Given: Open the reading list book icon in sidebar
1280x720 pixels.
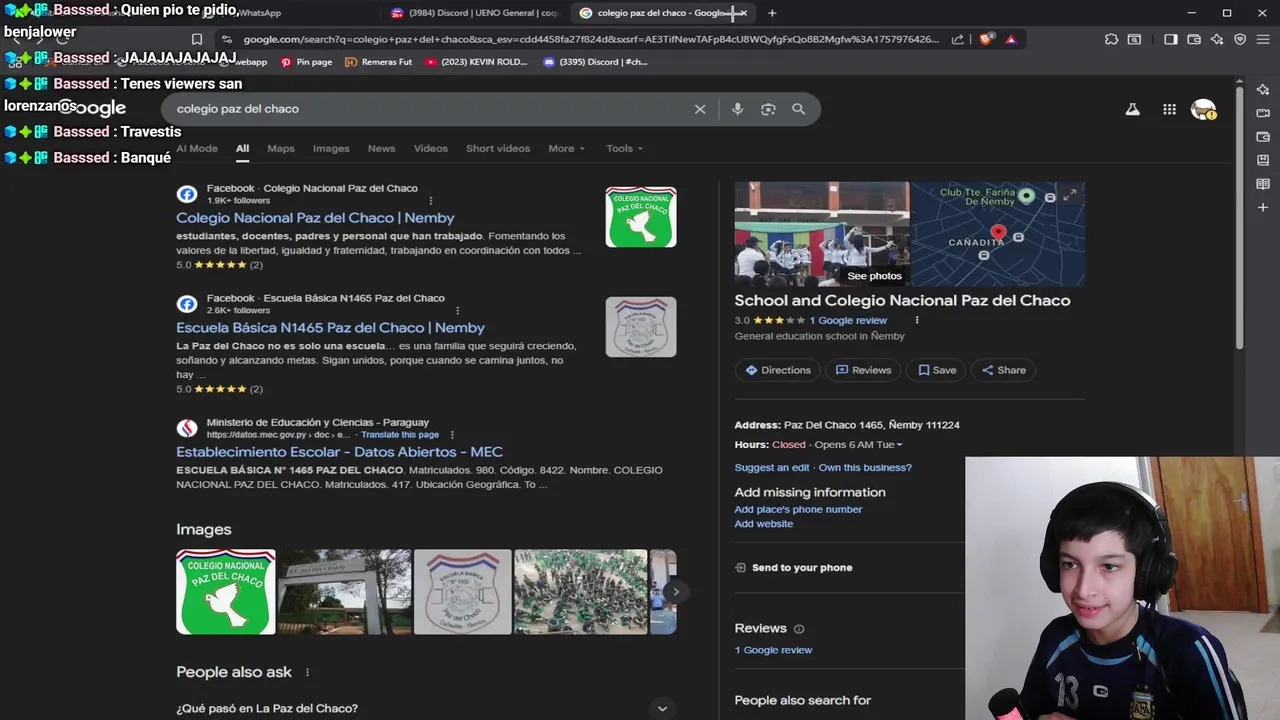Looking at the screenshot, I should coord(1263,184).
